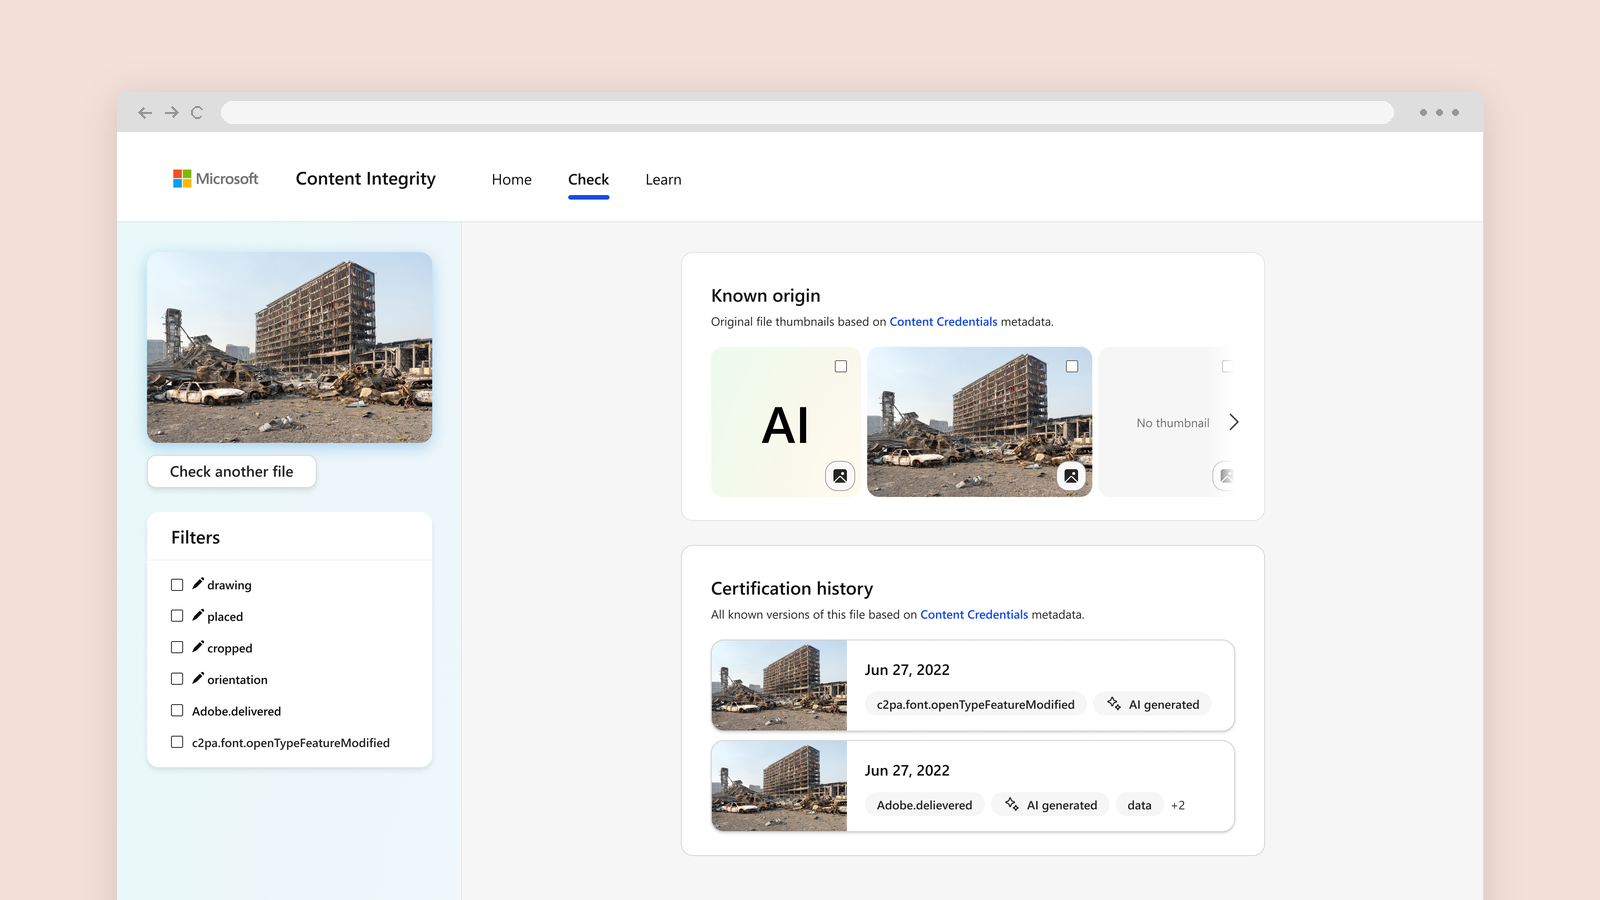Switch to the Learn tab
This screenshot has height=900, width=1600.
663,180
